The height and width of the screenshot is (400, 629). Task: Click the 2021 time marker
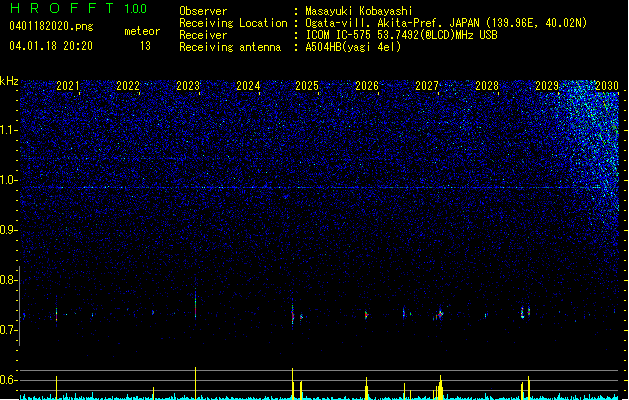pyautogui.click(x=68, y=86)
